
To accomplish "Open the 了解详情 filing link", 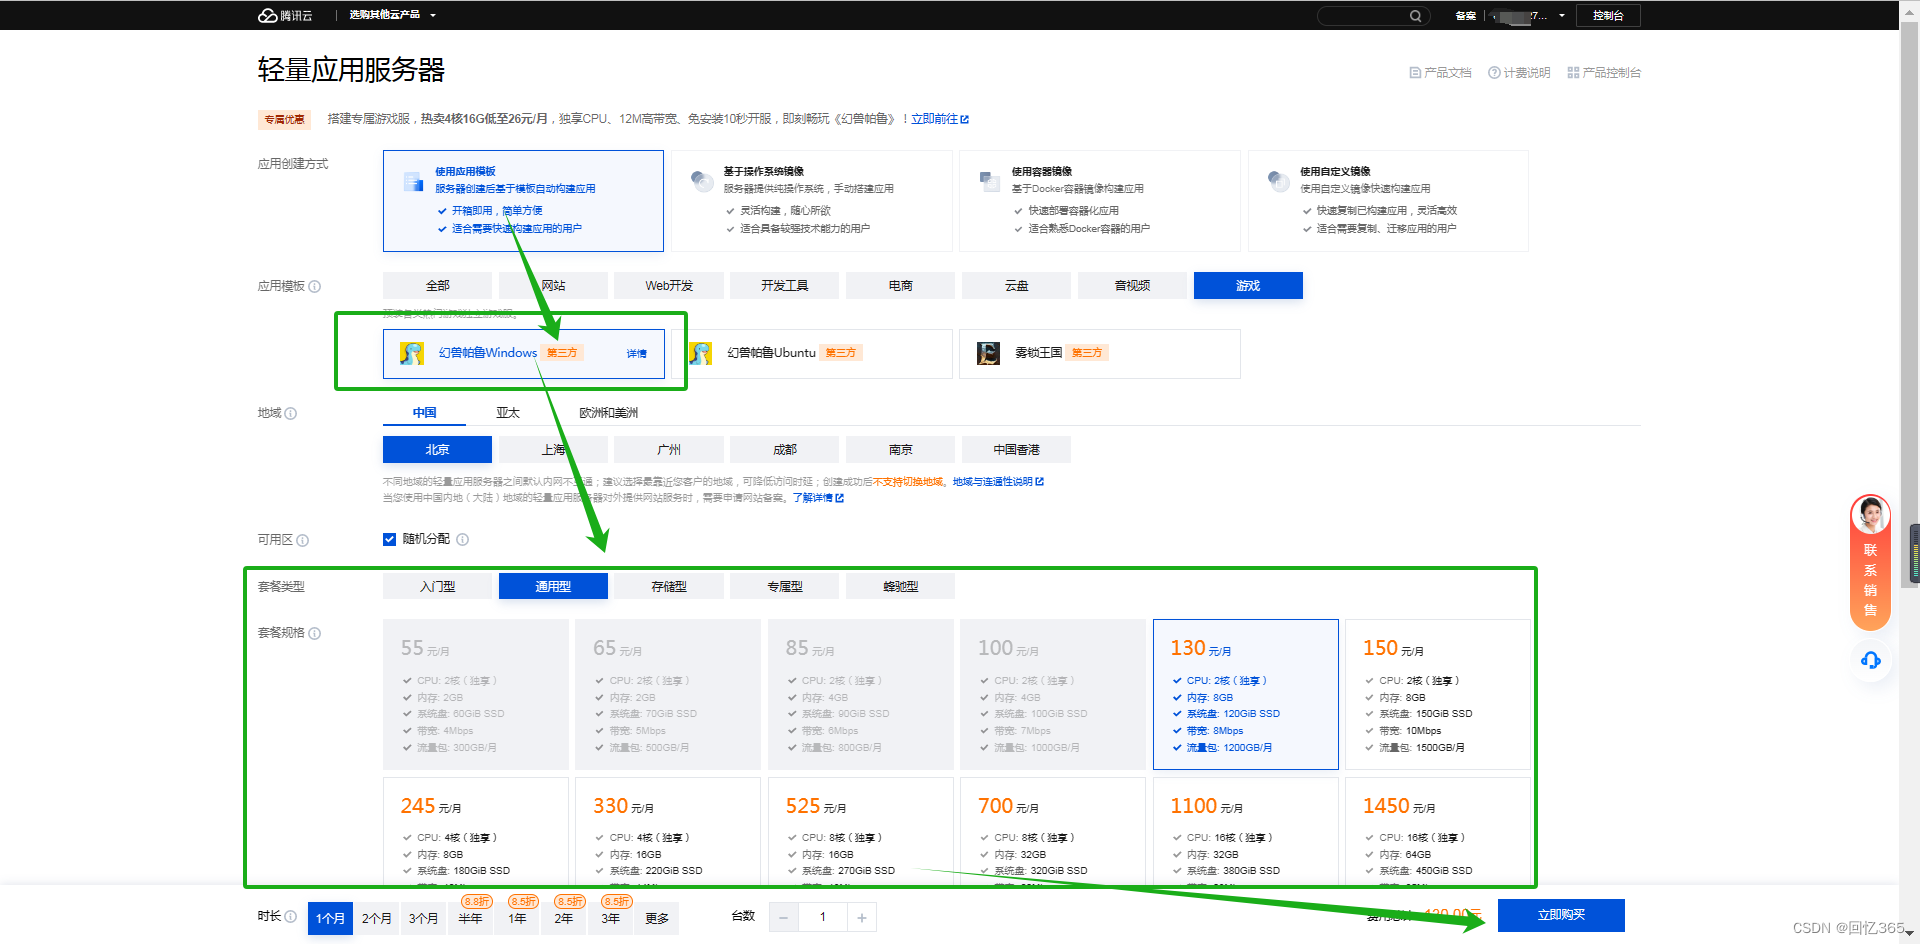I will [x=818, y=498].
